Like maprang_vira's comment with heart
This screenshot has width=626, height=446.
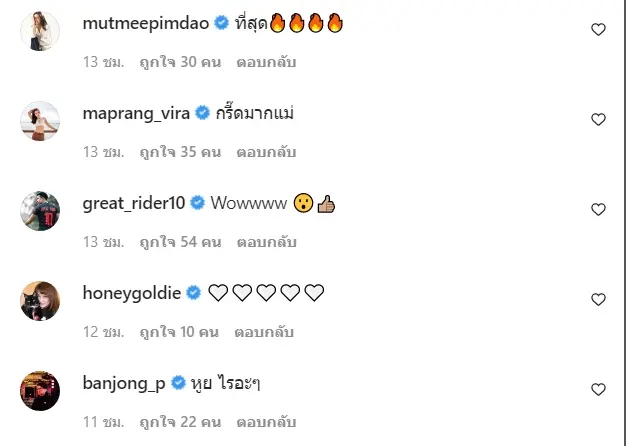click(598, 120)
